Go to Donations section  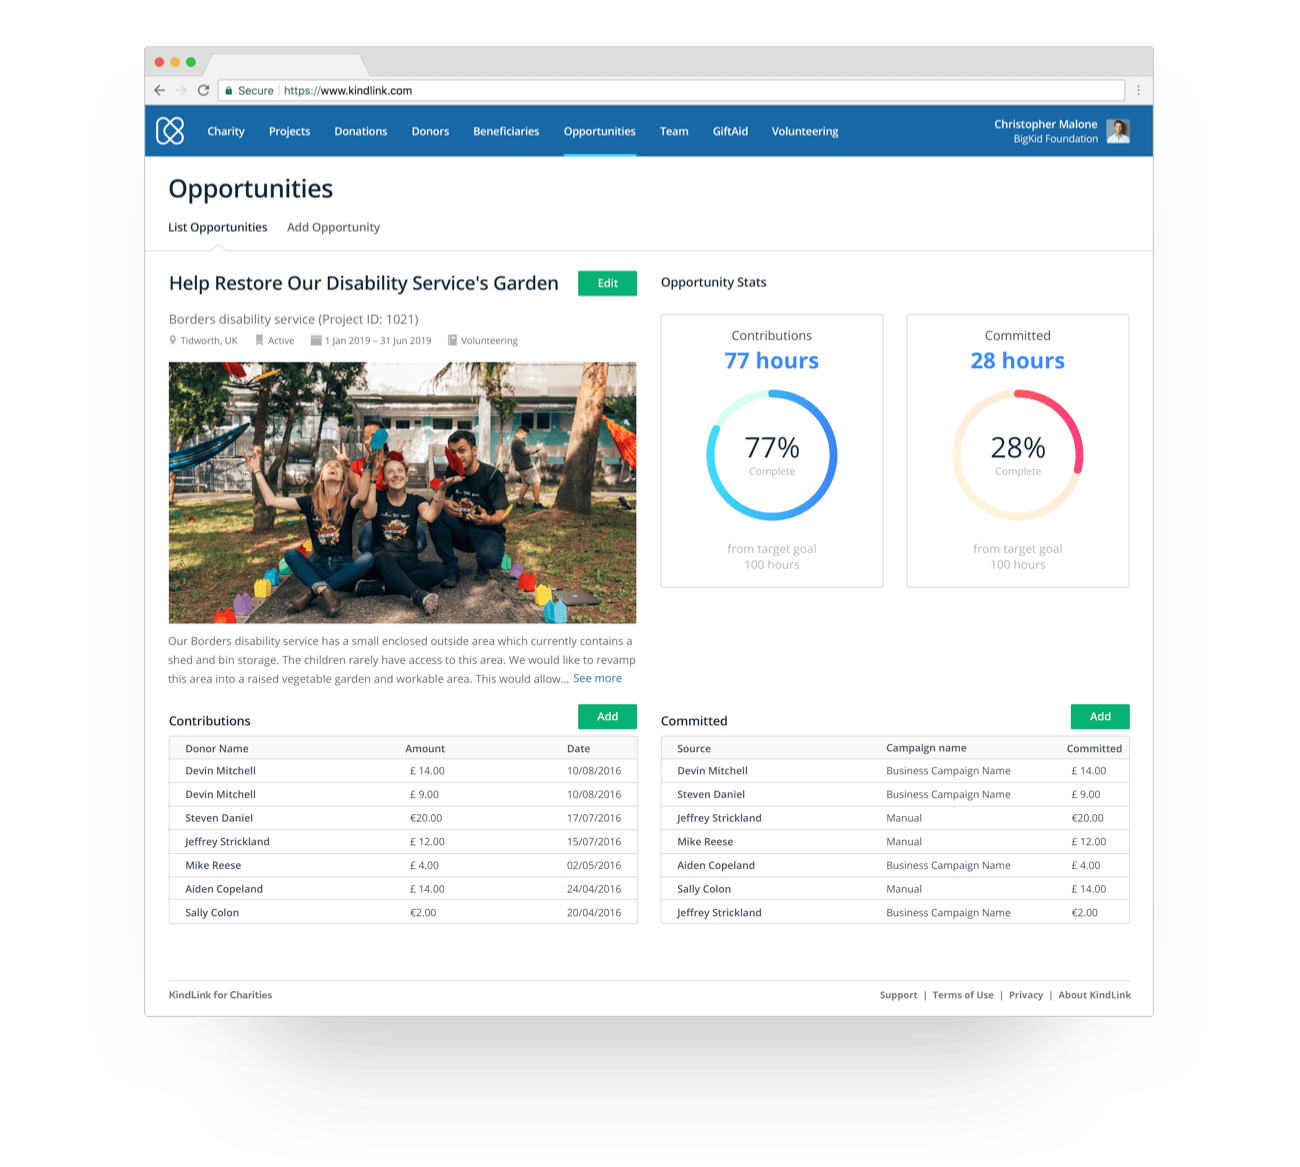point(361,131)
